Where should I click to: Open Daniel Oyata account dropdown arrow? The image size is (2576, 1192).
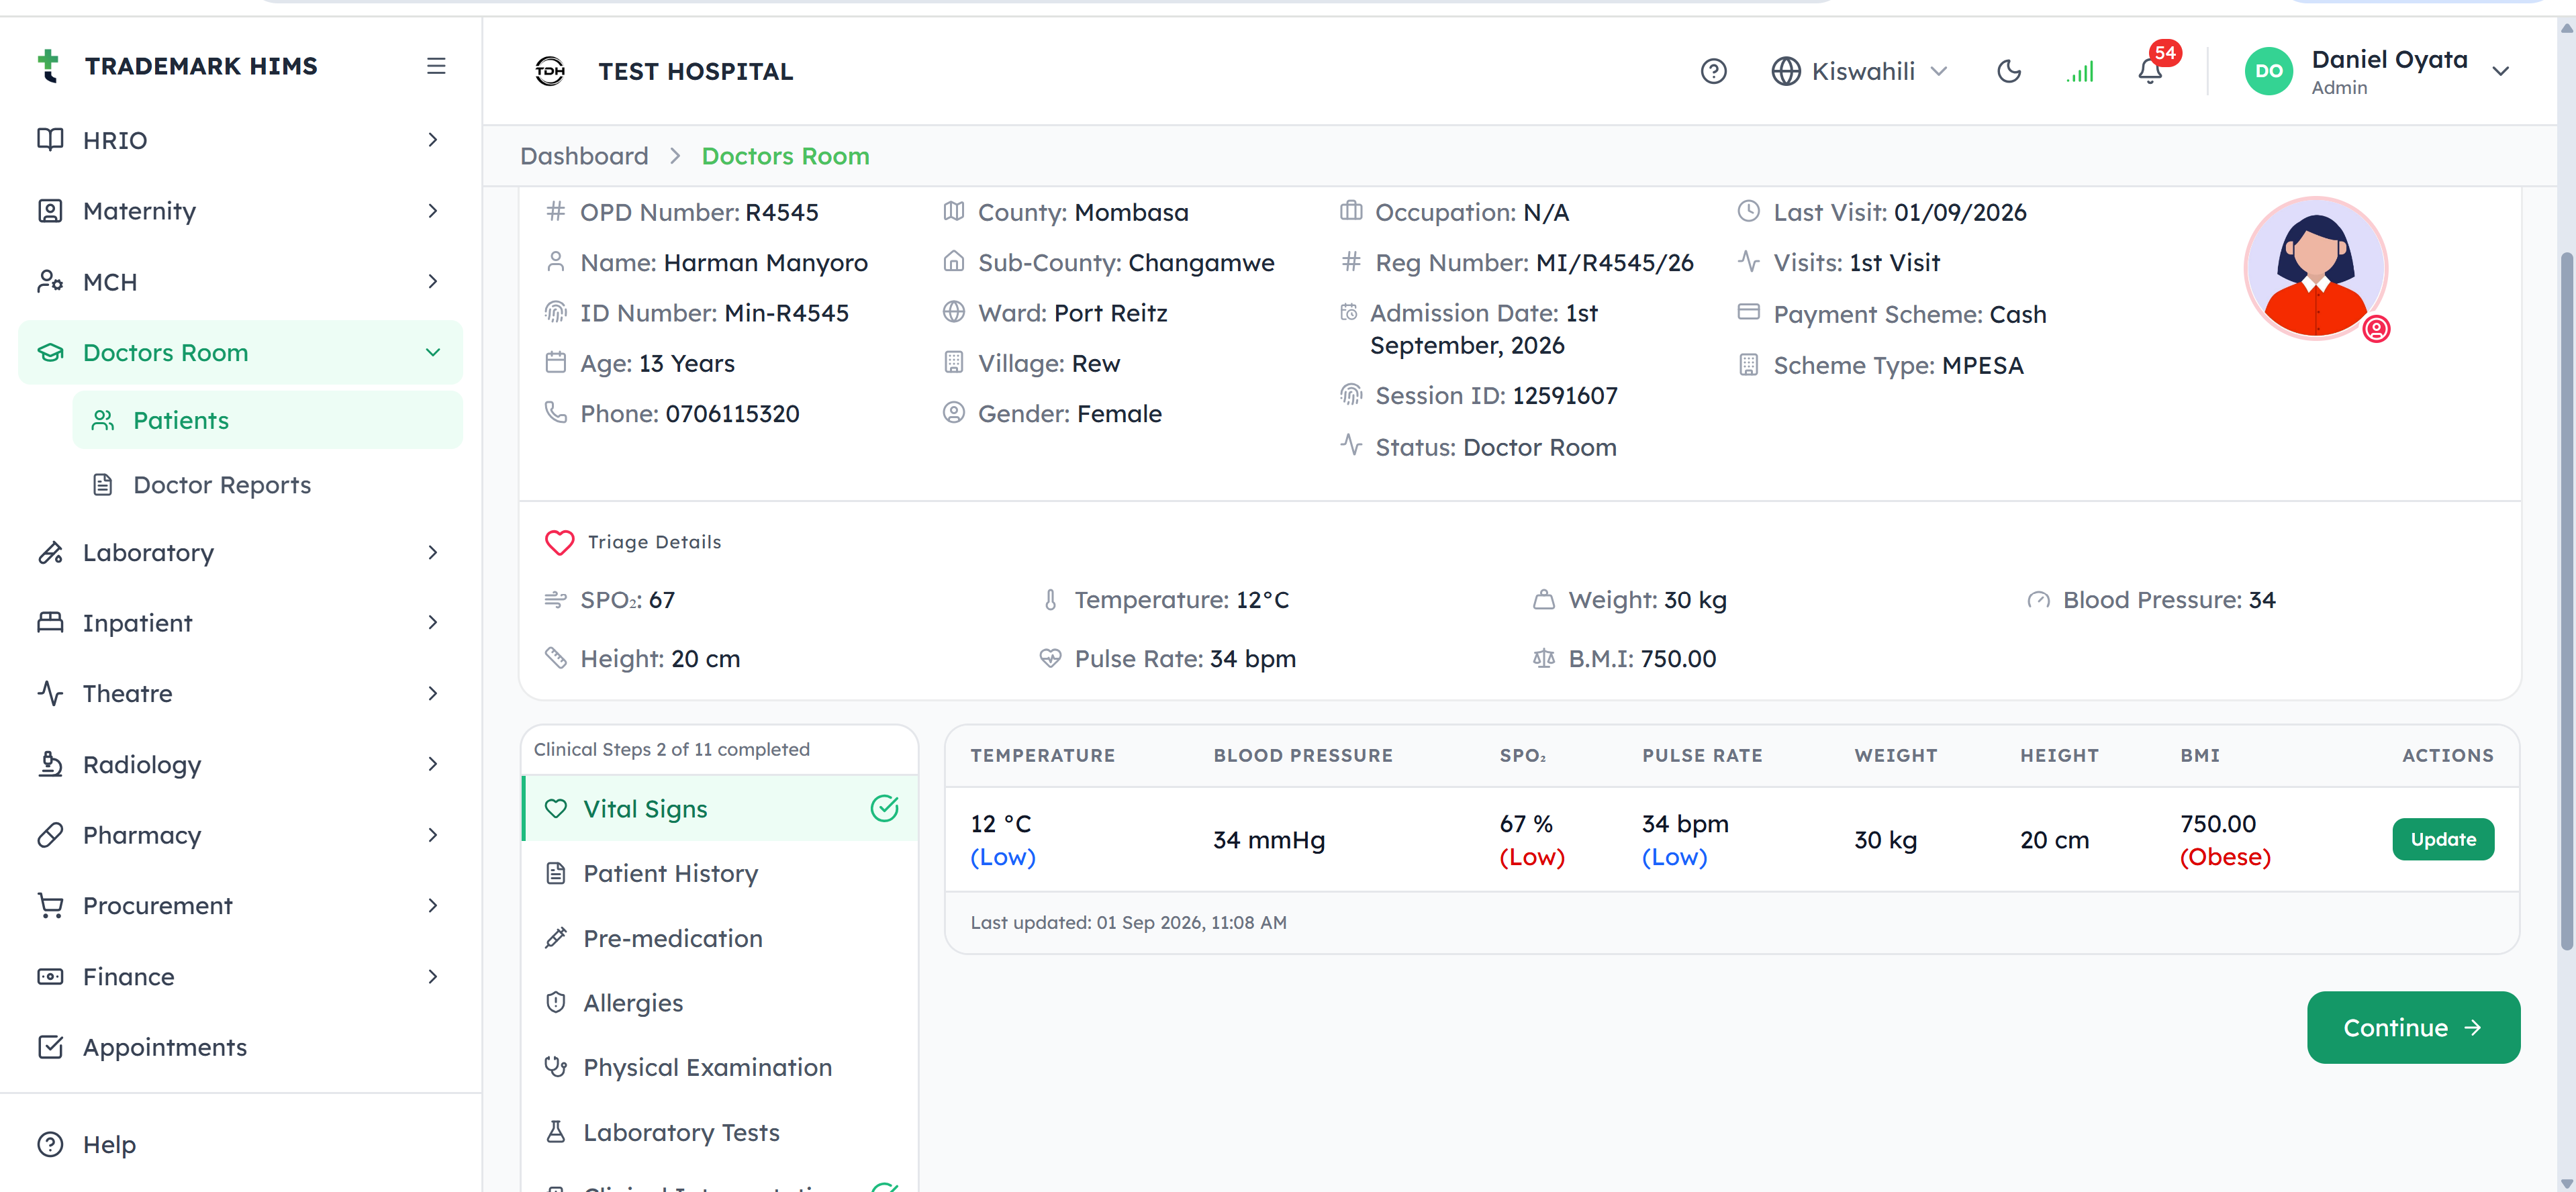point(2500,72)
